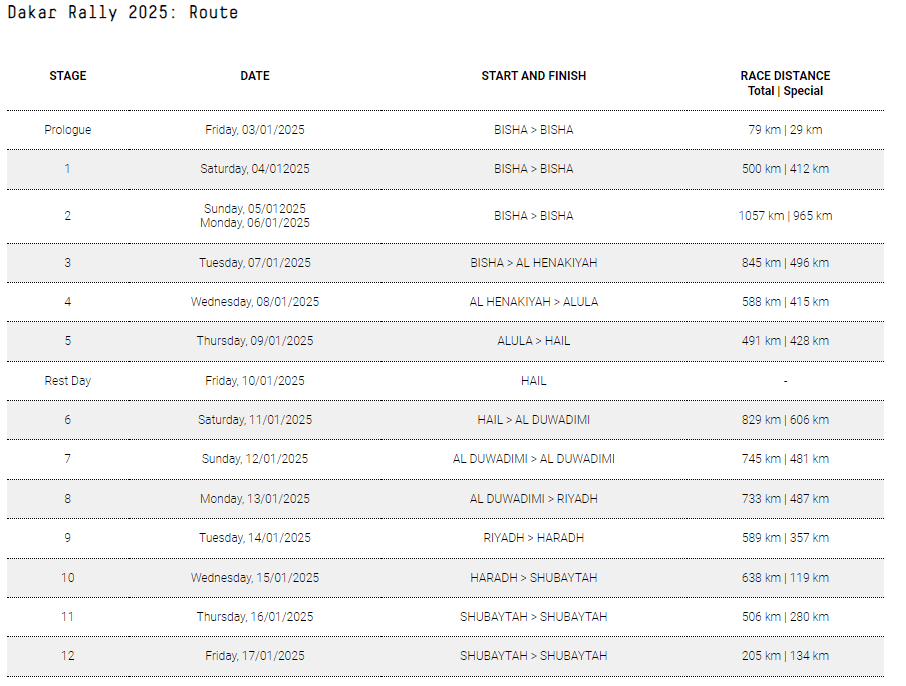The image size is (906, 686).
Task: Click the 'AL HENAKIYAH > ALULA' route cell
Action: (x=533, y=302)
